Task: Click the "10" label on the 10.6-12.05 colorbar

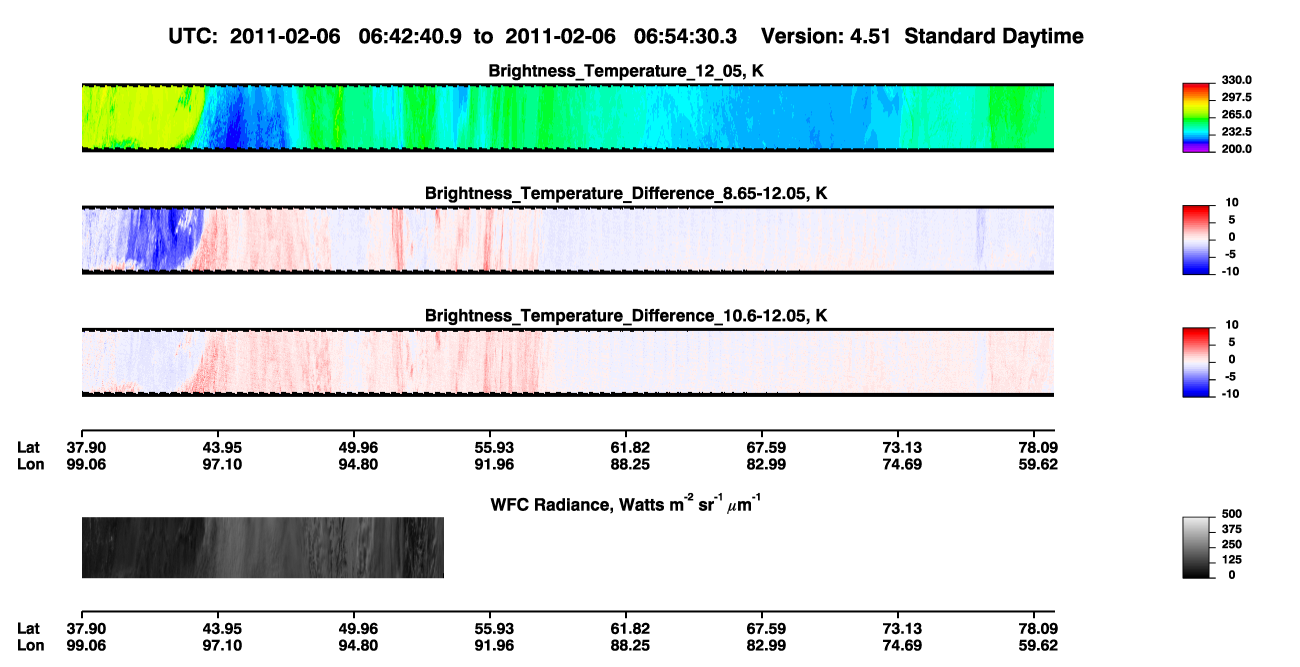Action: point(1232,326)
